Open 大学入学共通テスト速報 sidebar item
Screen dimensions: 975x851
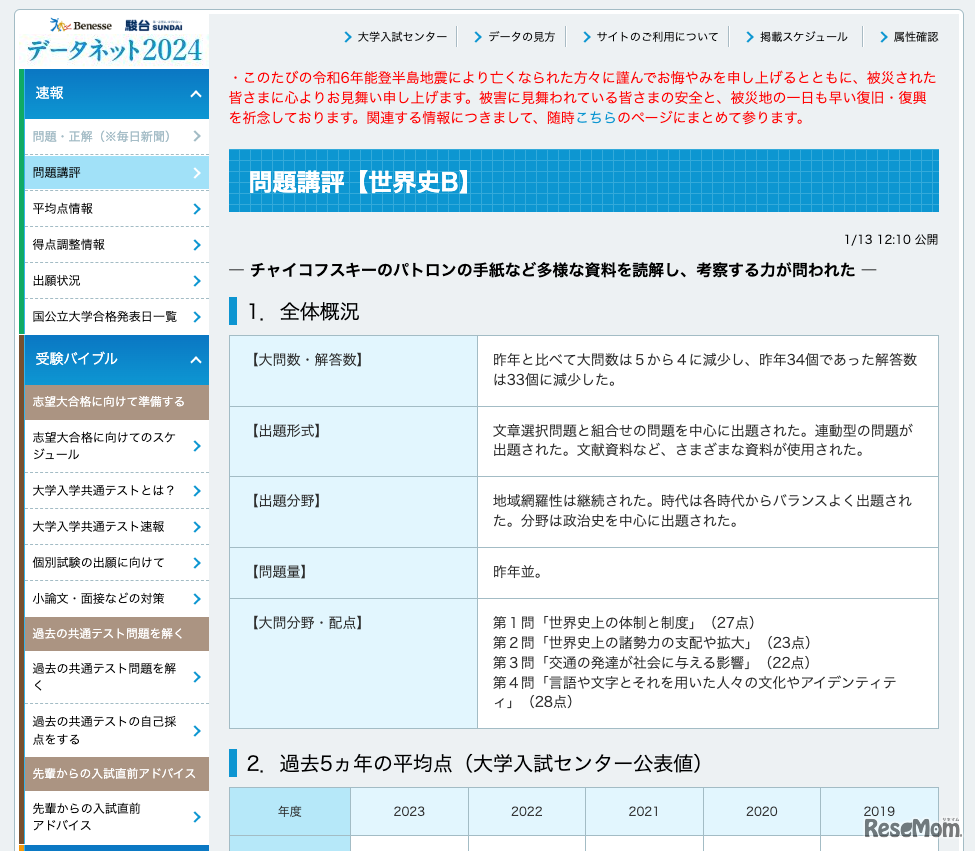[x=98, y=527]
